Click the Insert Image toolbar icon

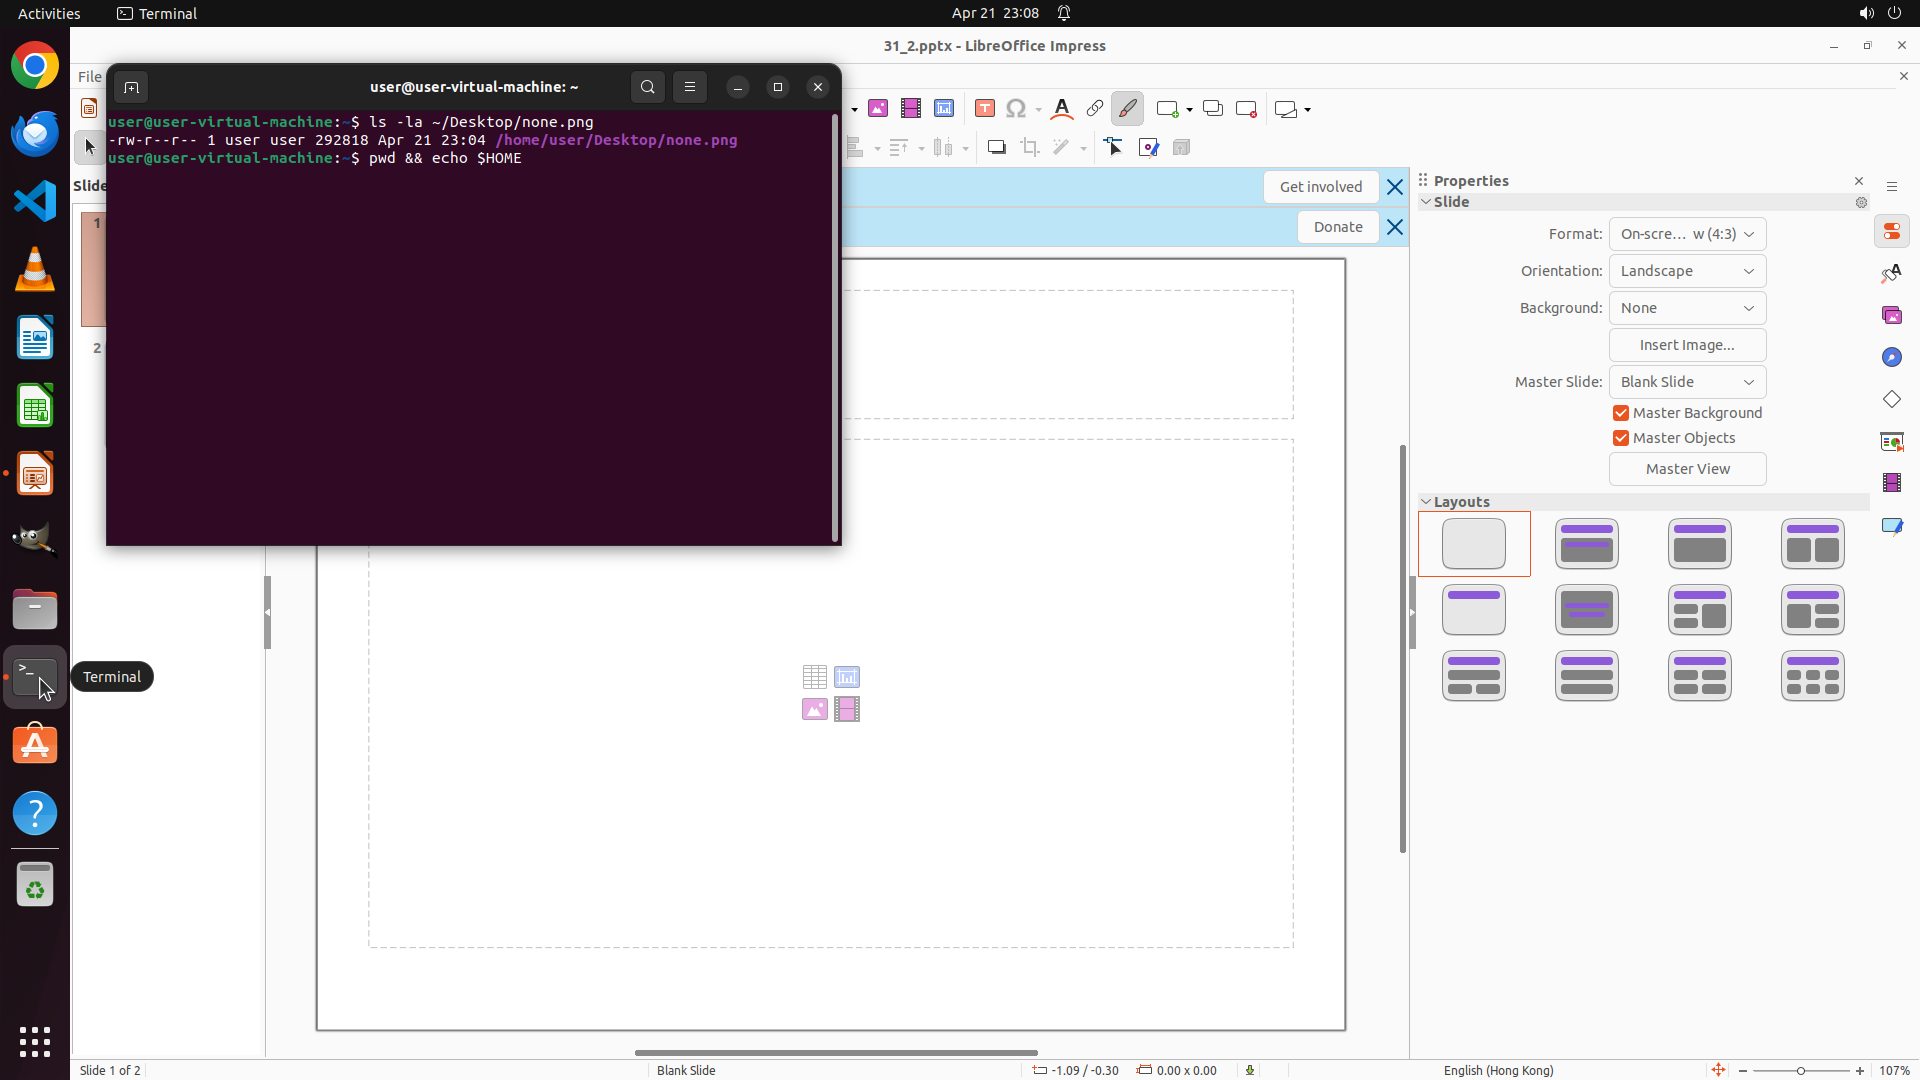click(878, 109)
